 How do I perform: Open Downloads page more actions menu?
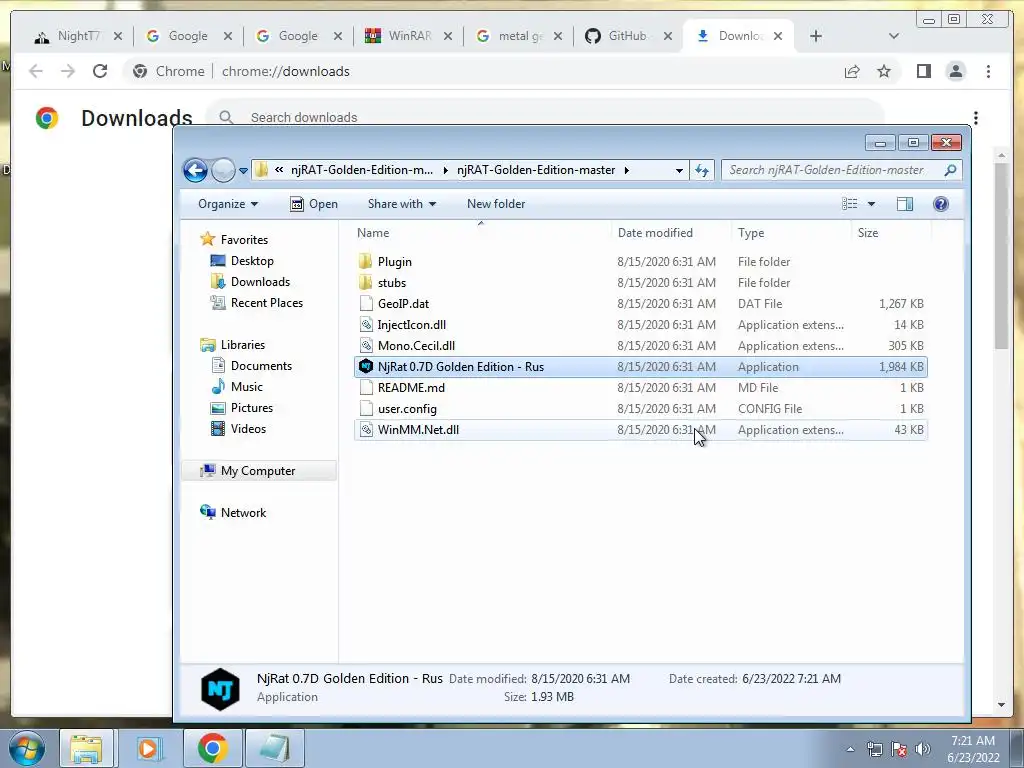click(976, 118)
